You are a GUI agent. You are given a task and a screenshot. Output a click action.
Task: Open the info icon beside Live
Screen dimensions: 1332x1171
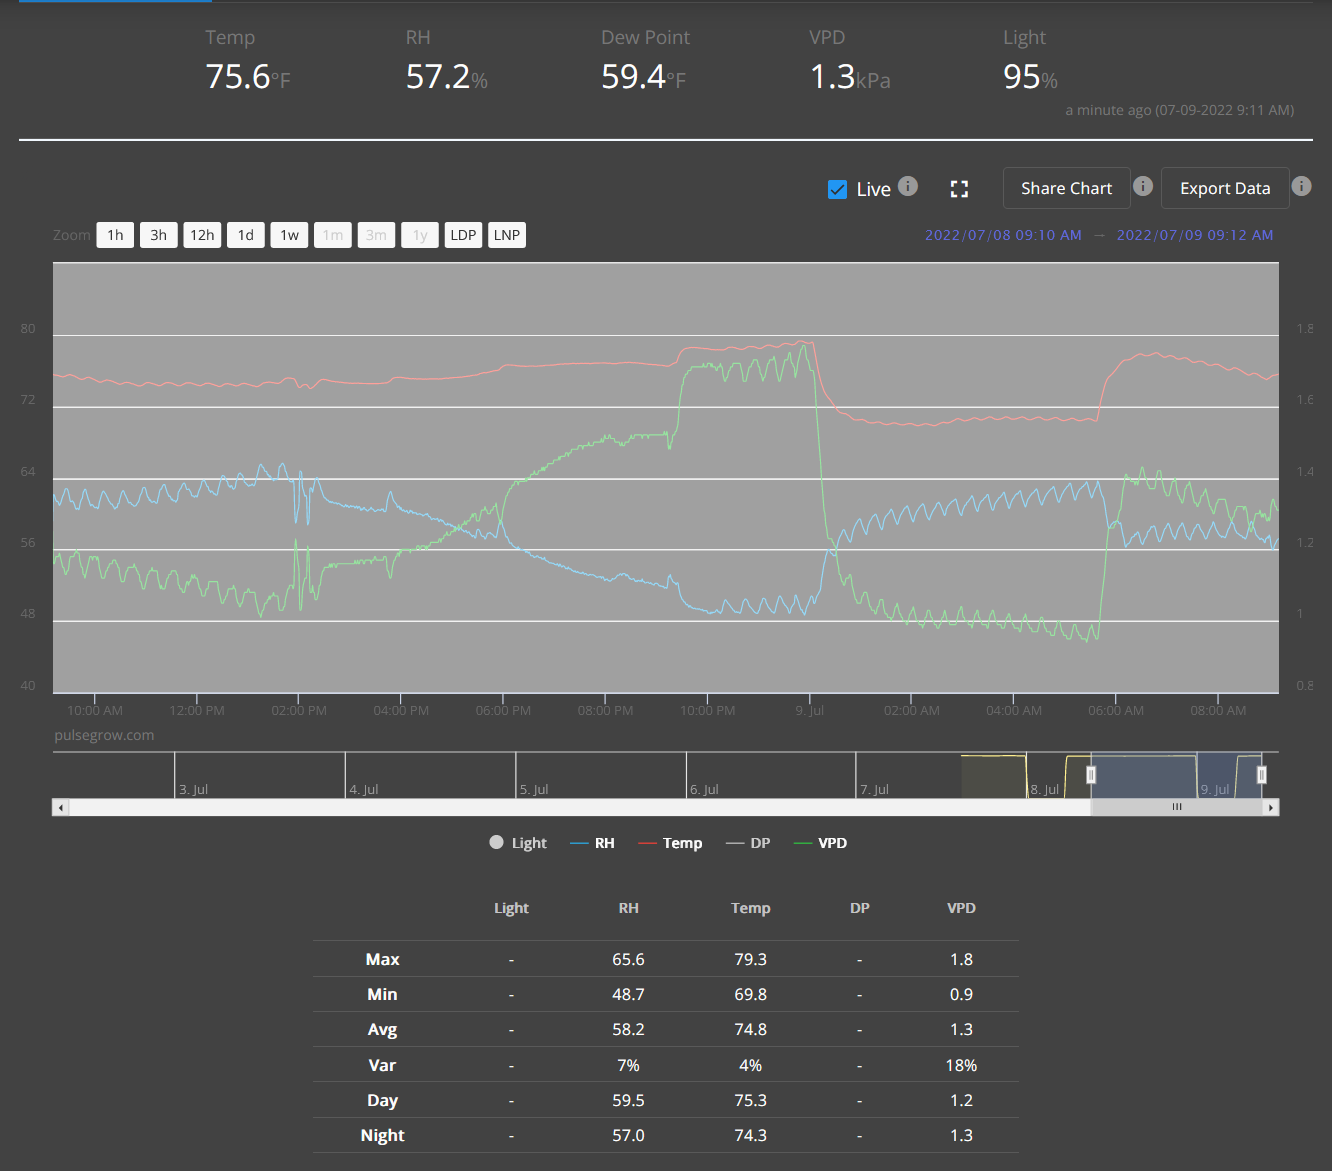point(908,186)
